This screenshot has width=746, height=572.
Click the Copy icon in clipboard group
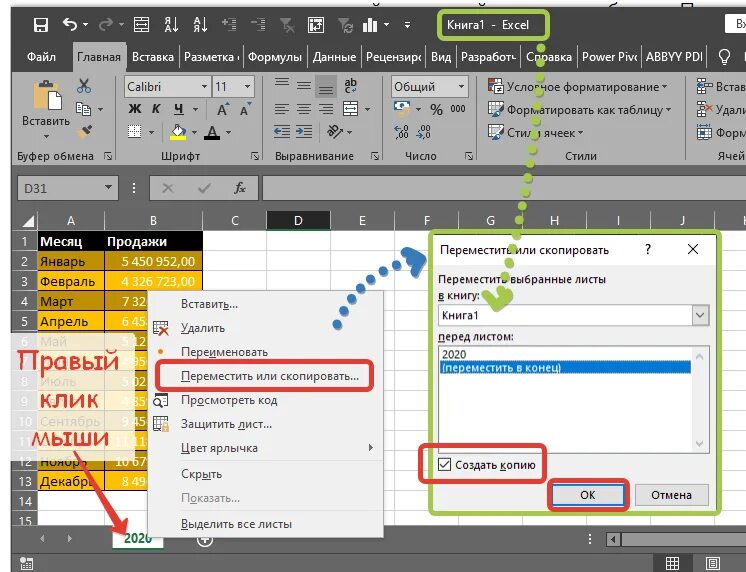coord(83,109)
